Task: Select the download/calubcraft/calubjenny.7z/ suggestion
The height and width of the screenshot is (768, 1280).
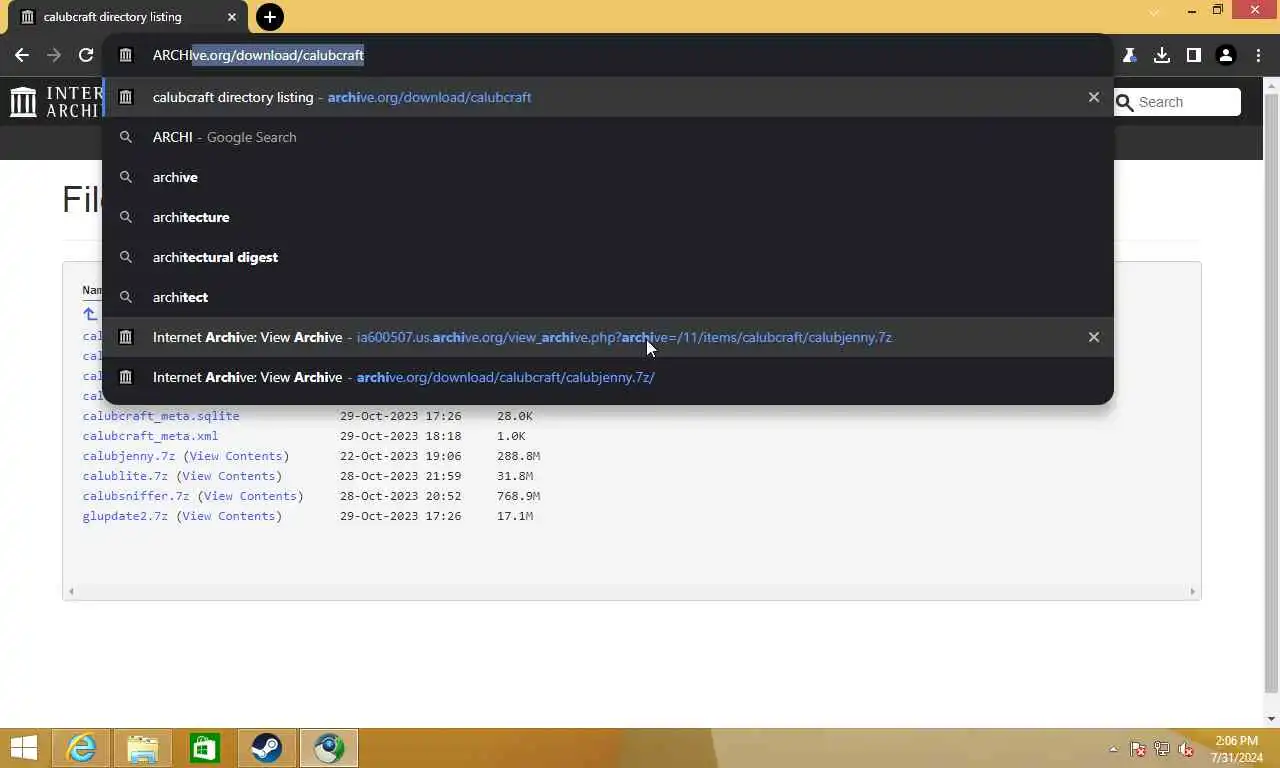Action: pos(608,377)
